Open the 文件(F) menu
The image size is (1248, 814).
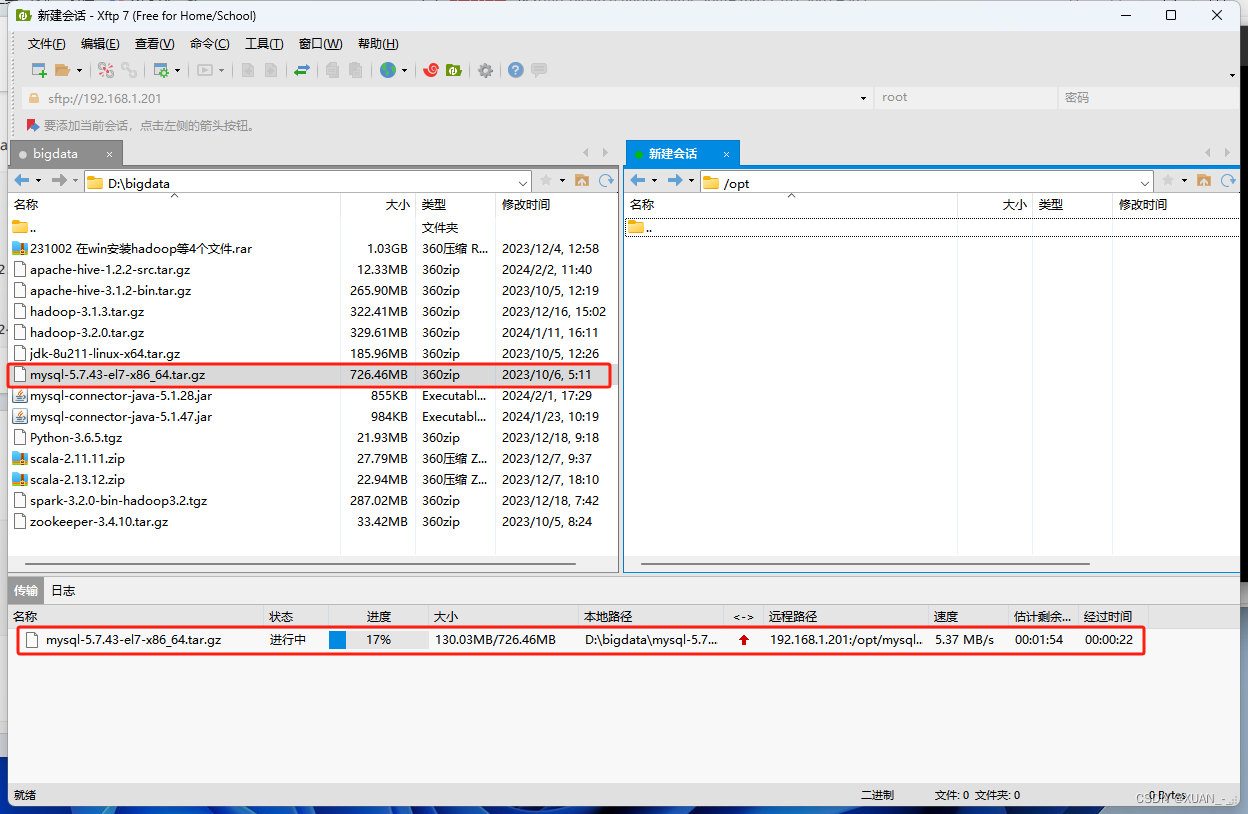click(x=46, y=44)
